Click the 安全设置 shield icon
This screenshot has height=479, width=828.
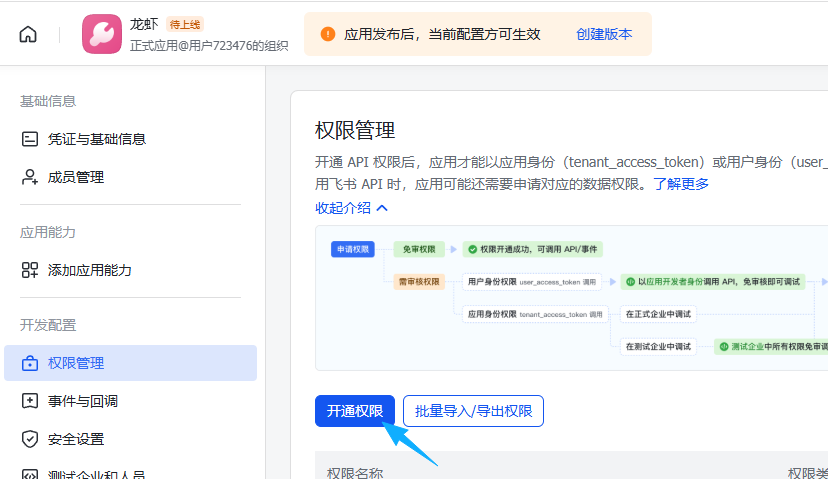pos(30,439)
